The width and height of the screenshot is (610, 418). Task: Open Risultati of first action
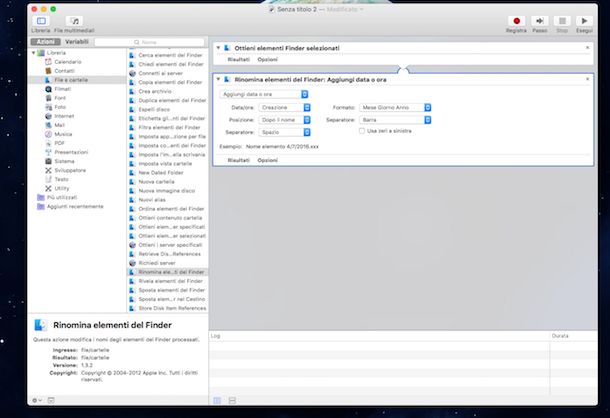pos(238,60)
